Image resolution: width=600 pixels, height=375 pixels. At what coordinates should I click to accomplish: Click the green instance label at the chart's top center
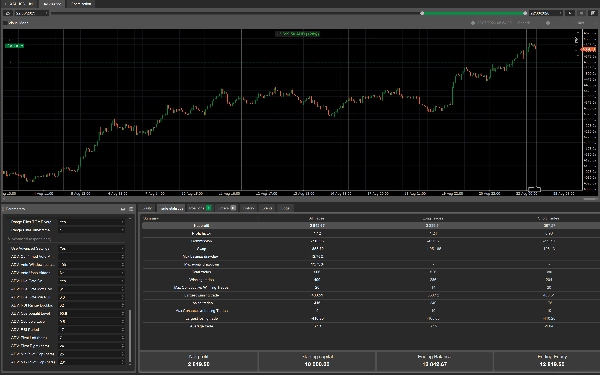click(x=297, y=34)
